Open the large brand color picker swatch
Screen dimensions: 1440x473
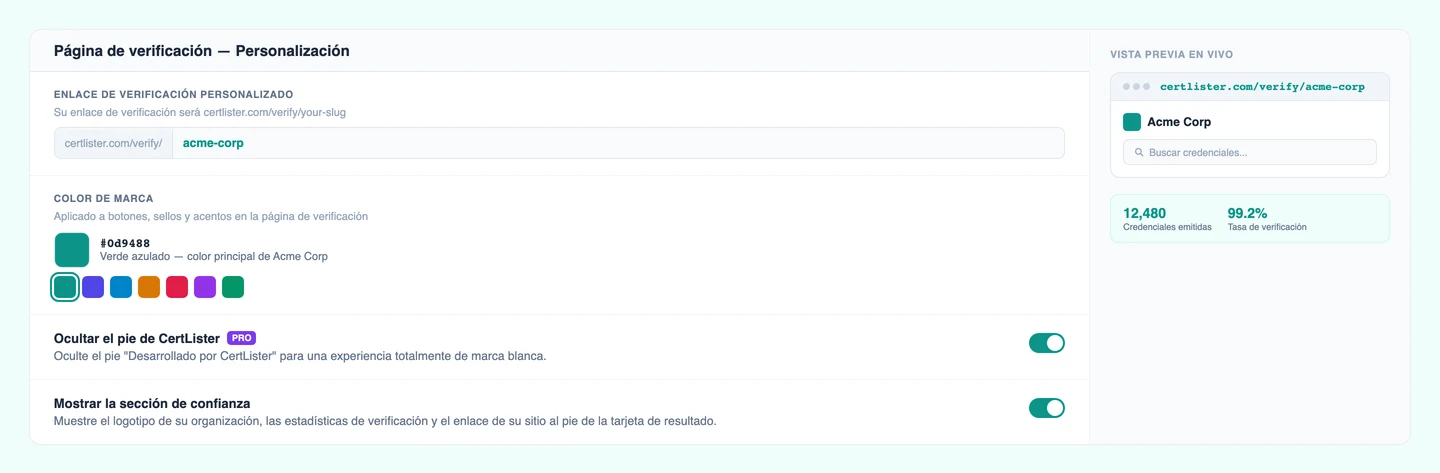click(72, 250)
